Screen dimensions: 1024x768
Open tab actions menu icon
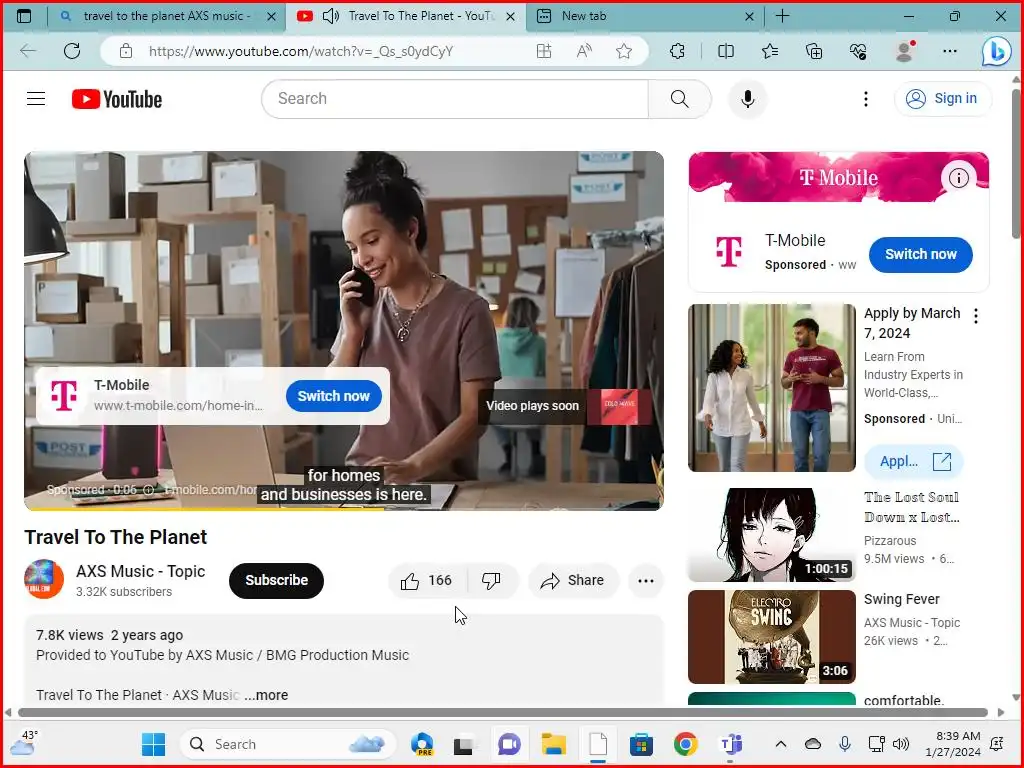(x=24, y=16)
